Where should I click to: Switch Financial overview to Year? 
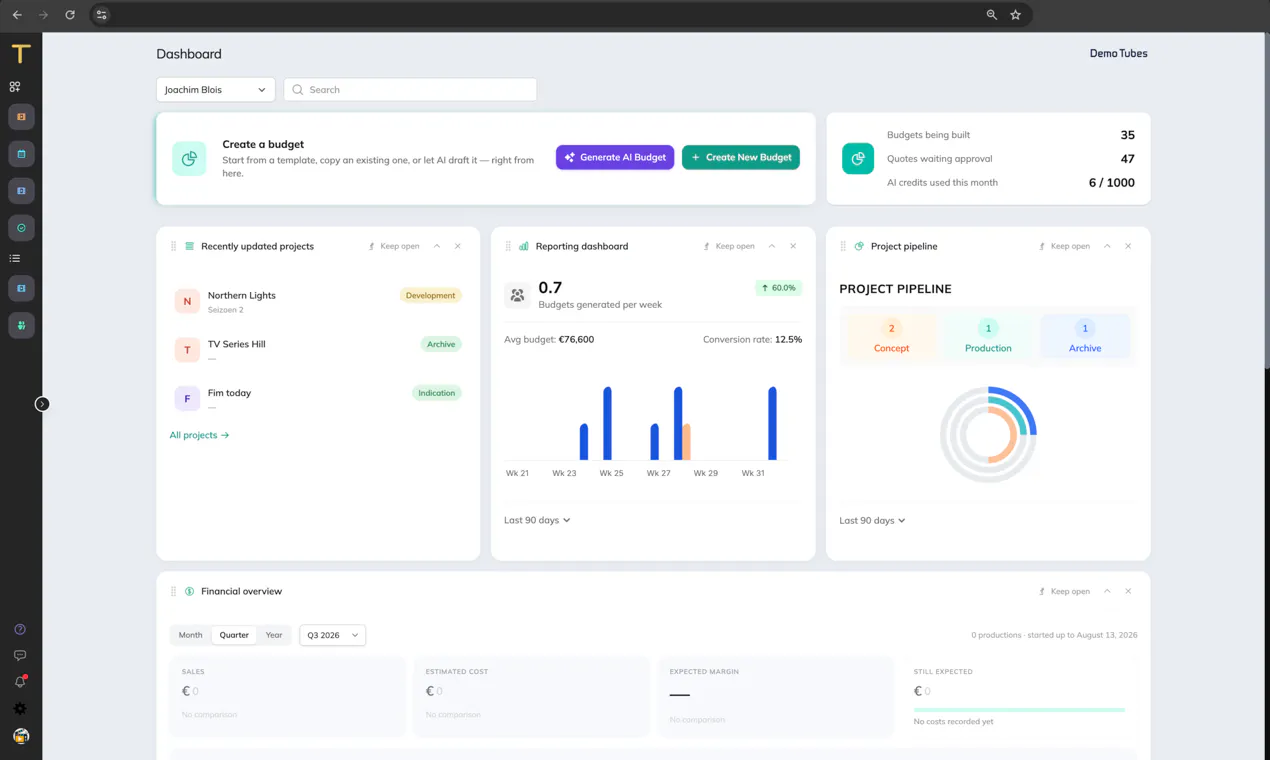(x=274, y=635)
